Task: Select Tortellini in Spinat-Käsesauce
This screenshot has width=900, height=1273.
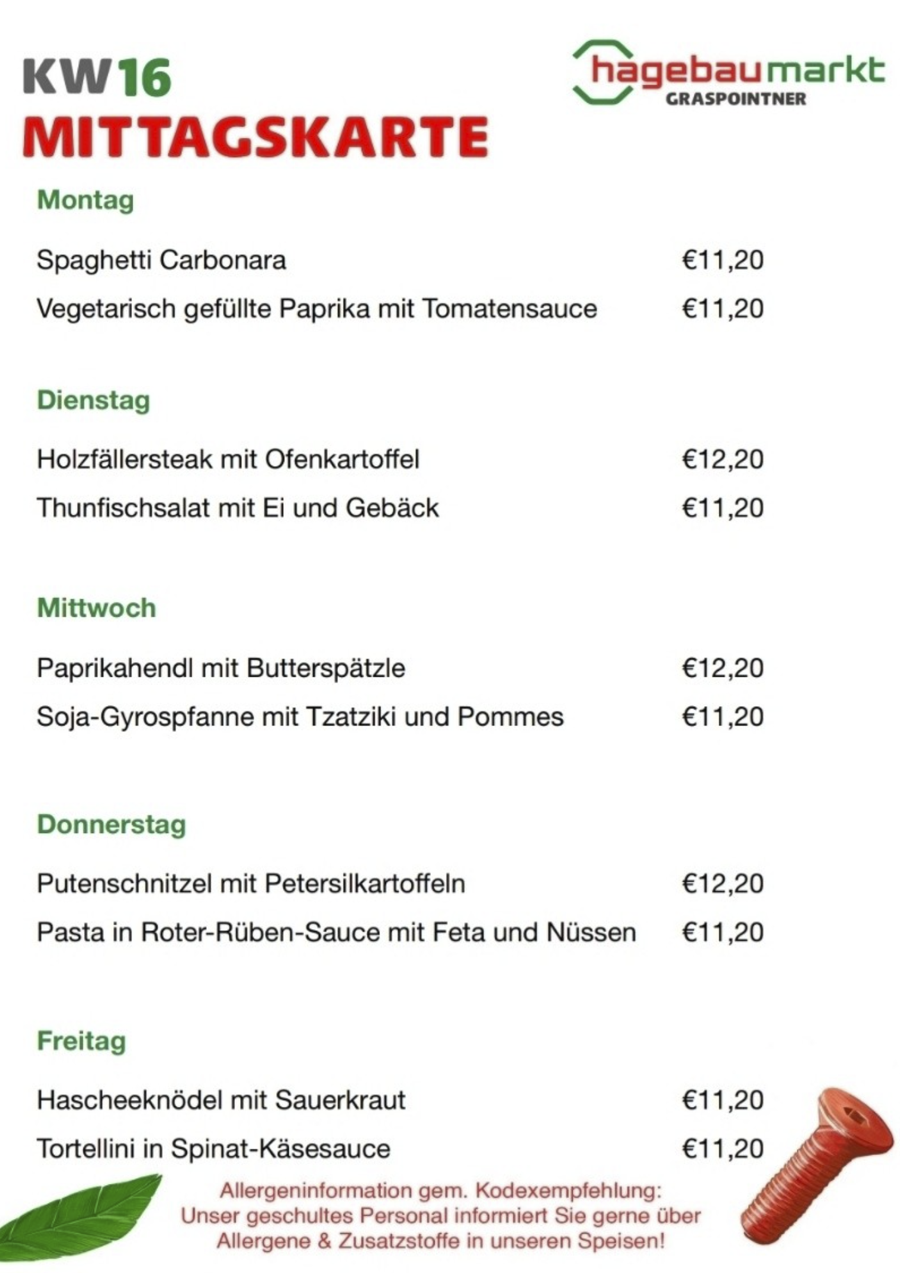Action: pyautogui.click(x=213, y=1149)
